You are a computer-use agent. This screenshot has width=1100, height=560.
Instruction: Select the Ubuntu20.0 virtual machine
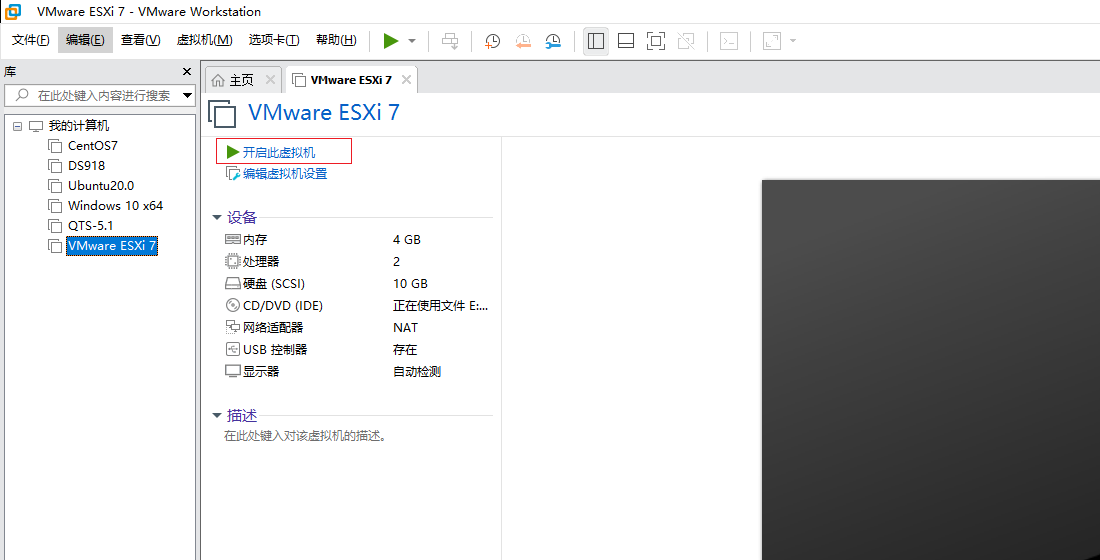(101, 186)
